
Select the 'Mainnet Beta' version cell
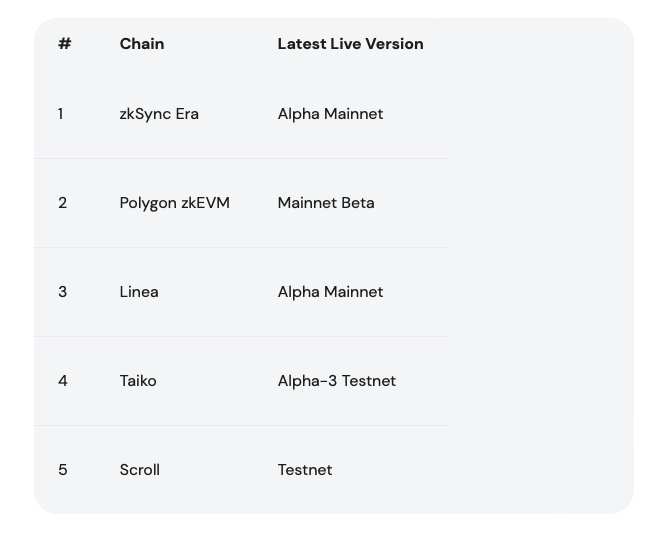(326, 203)
